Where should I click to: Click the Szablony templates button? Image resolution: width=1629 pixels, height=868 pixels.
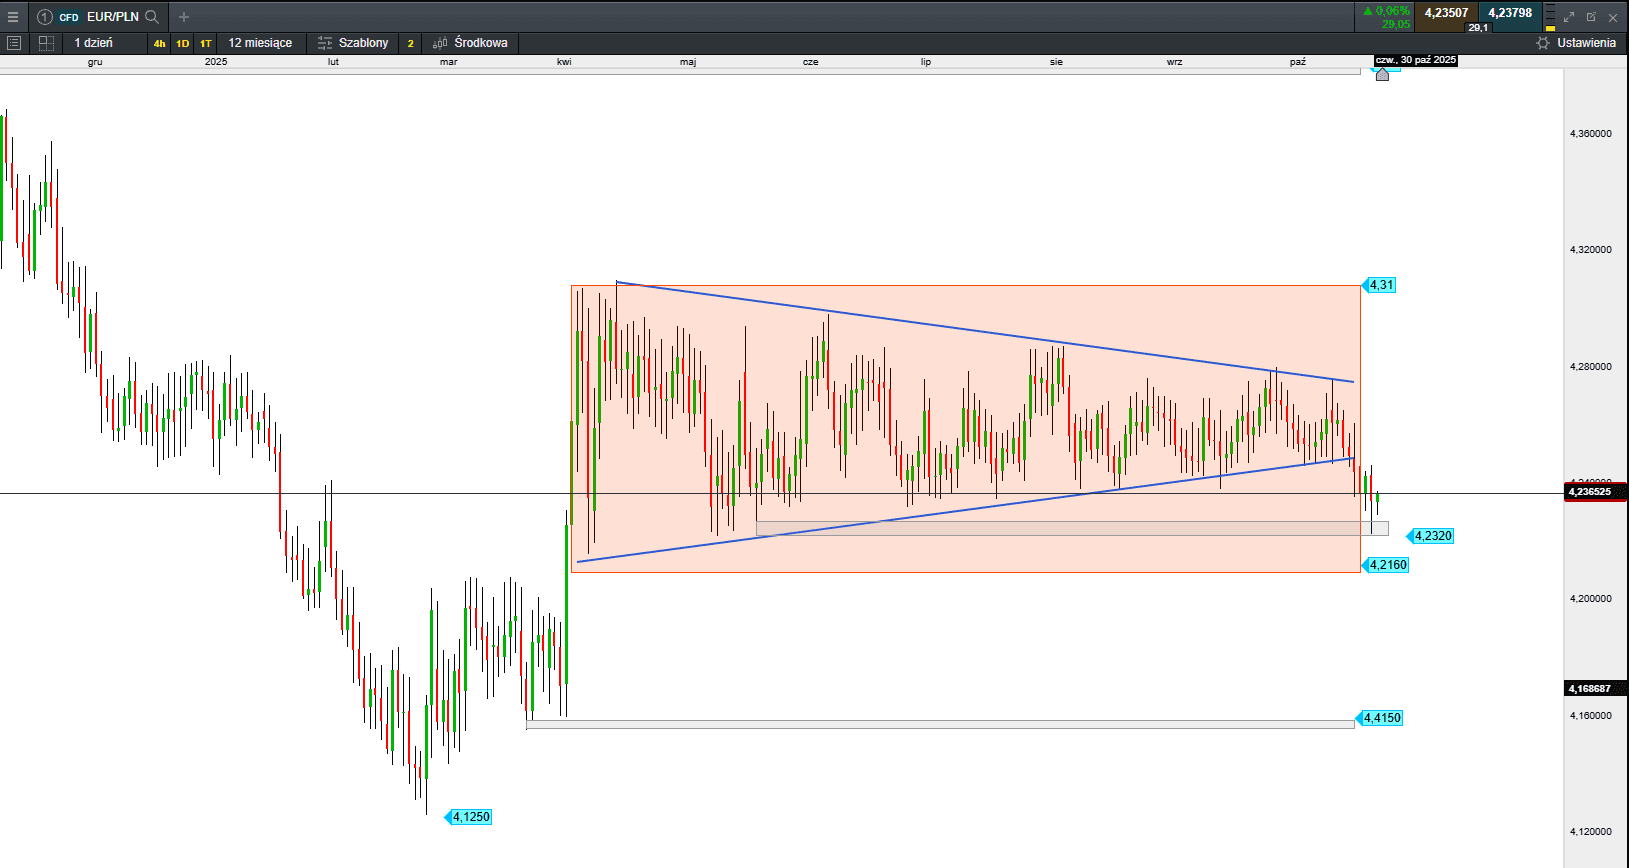353,43
